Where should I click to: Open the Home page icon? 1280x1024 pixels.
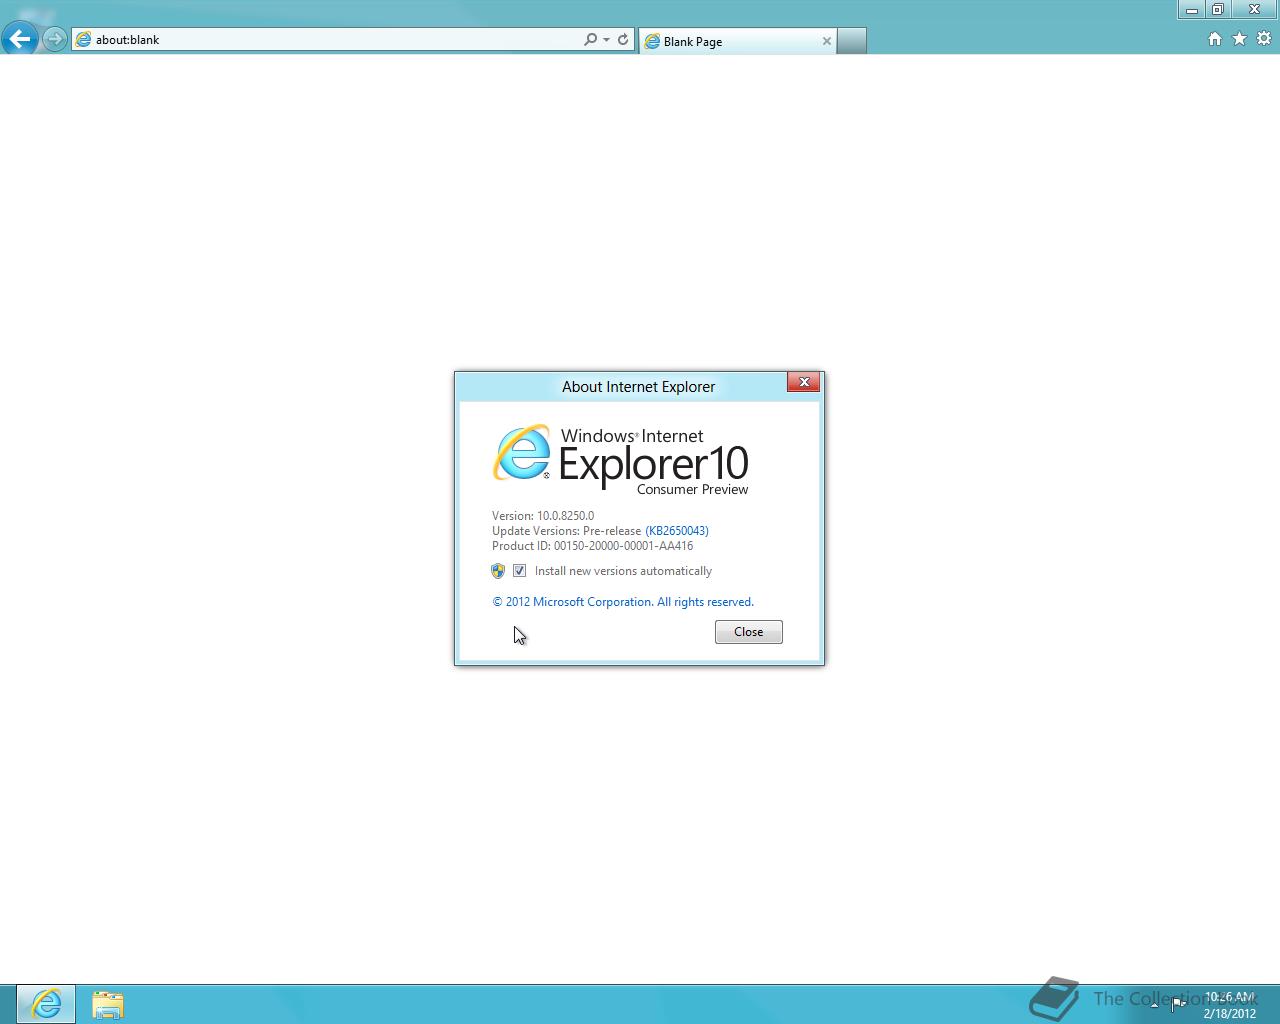[1214, 39]
